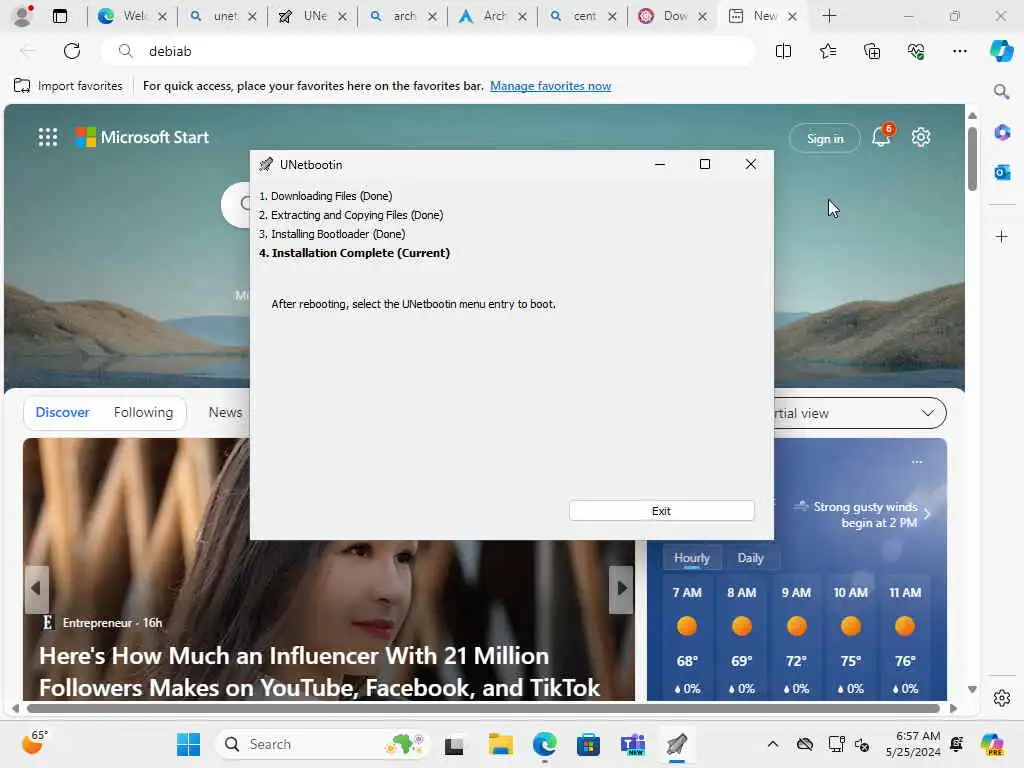
Task: Open File Explorer from taskbar
Action: click(x=500, y=744)
